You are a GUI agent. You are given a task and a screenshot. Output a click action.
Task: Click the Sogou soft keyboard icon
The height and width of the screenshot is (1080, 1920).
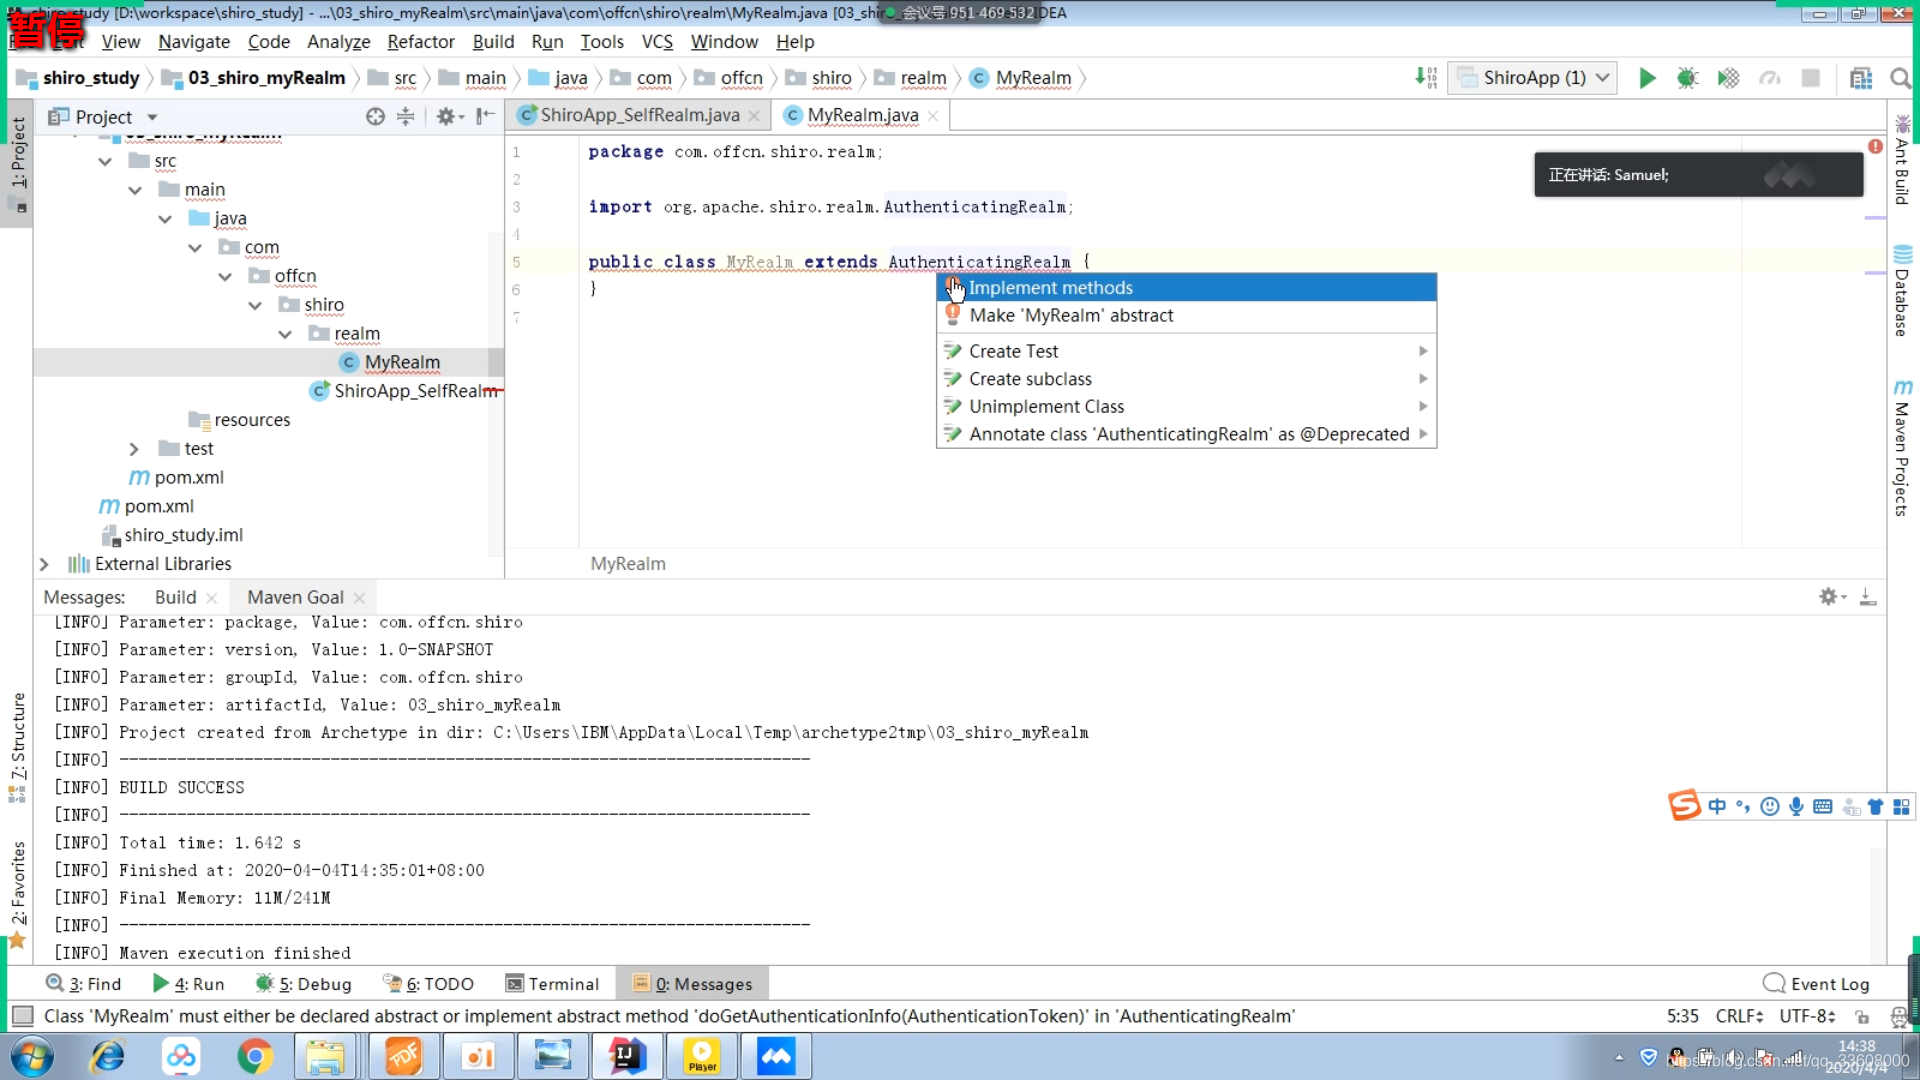(1822, 806)
